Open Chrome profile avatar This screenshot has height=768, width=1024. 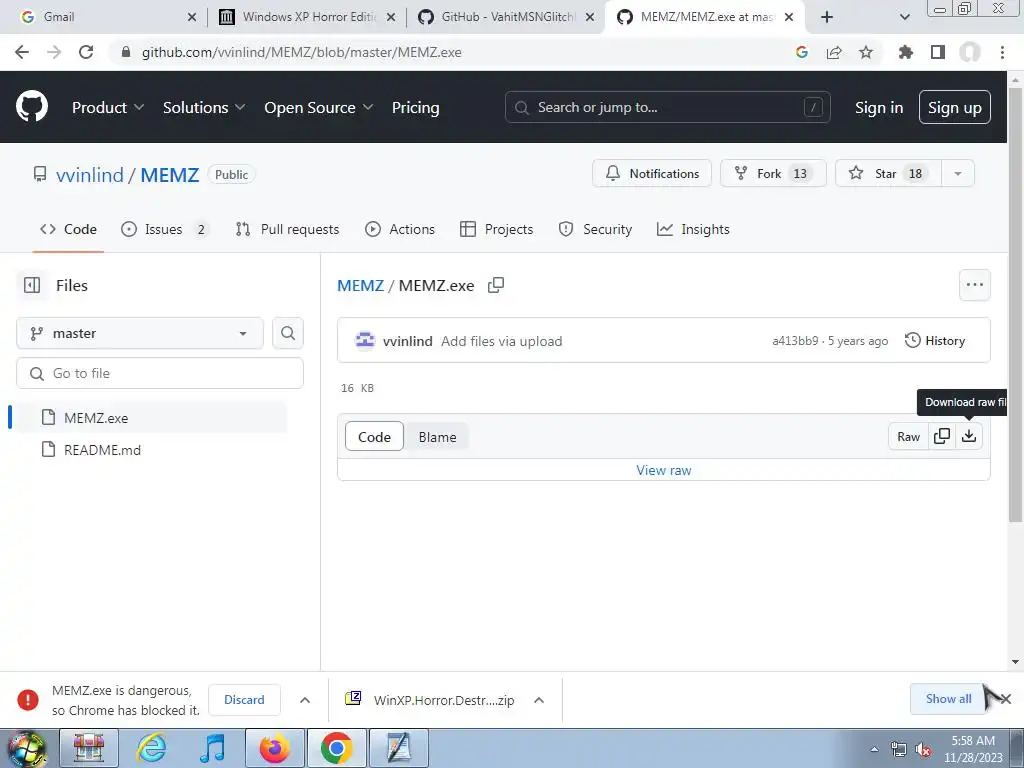coord(970,52)
